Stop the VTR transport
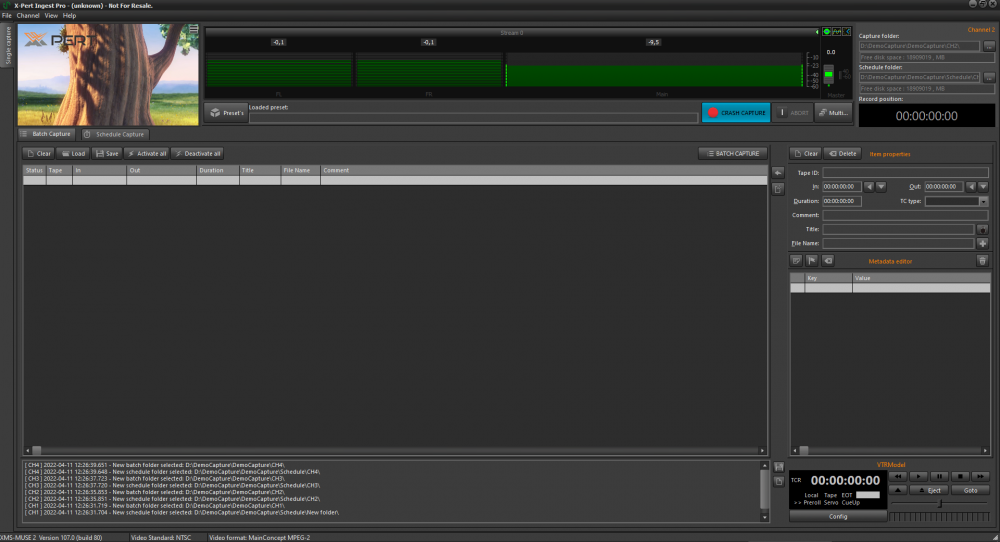1000x542 pixels. pos(959,476)
